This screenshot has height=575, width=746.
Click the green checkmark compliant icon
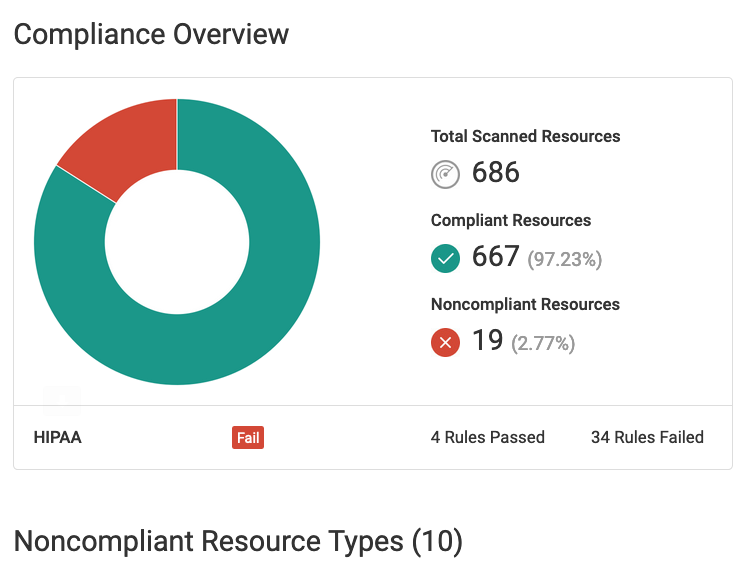(445, 258)
